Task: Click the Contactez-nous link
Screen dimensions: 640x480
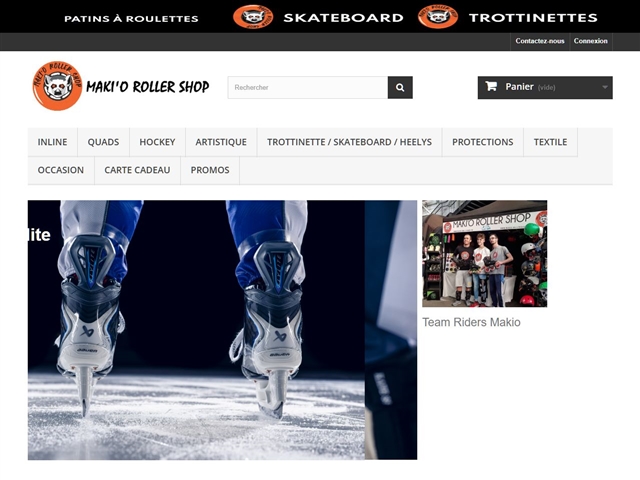Action: [x=540, y=41]
